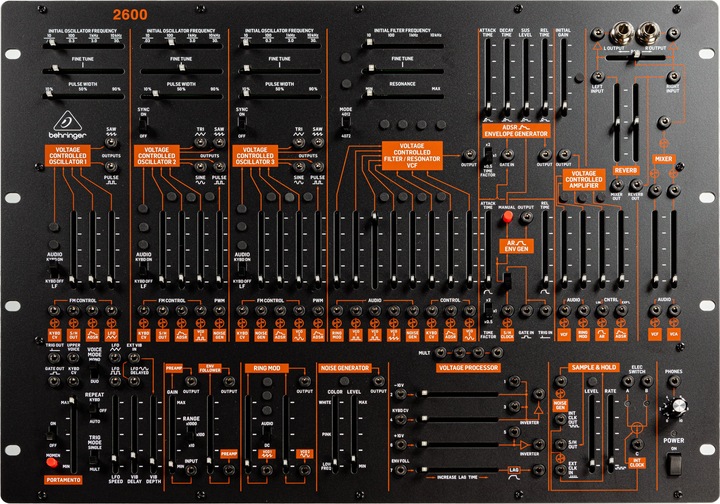Click the VCO 1 PULSE output jack
This screenshot has width=720, height=504.
111,167
